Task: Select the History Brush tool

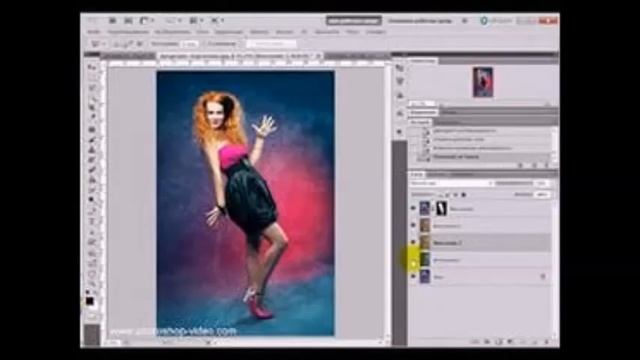Action: point(92,160)
